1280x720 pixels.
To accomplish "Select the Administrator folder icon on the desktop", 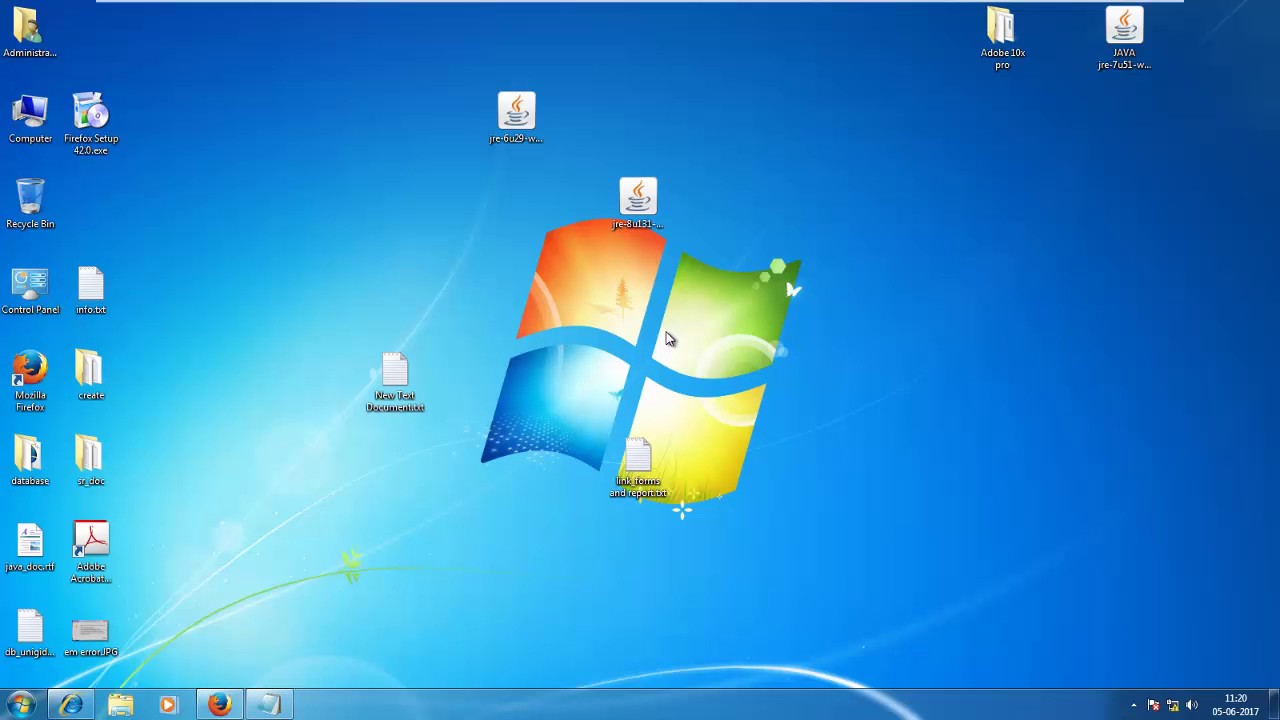I will (28, 32).
